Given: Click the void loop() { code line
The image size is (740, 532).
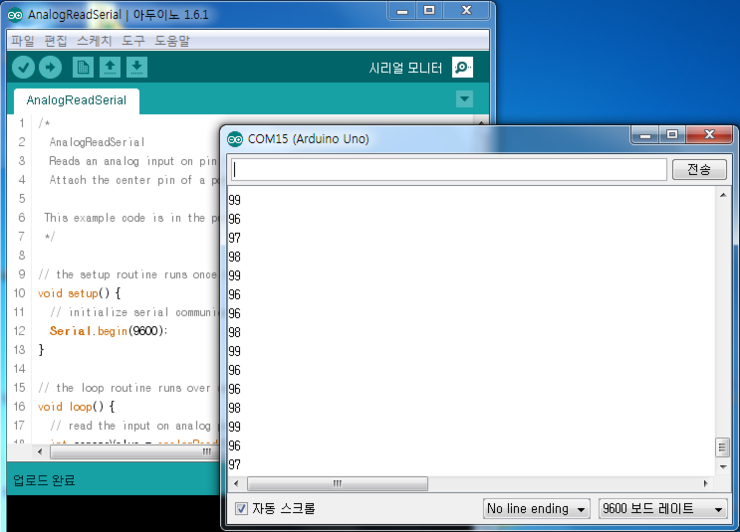Looking at the screenshot, I should point(76,406).
